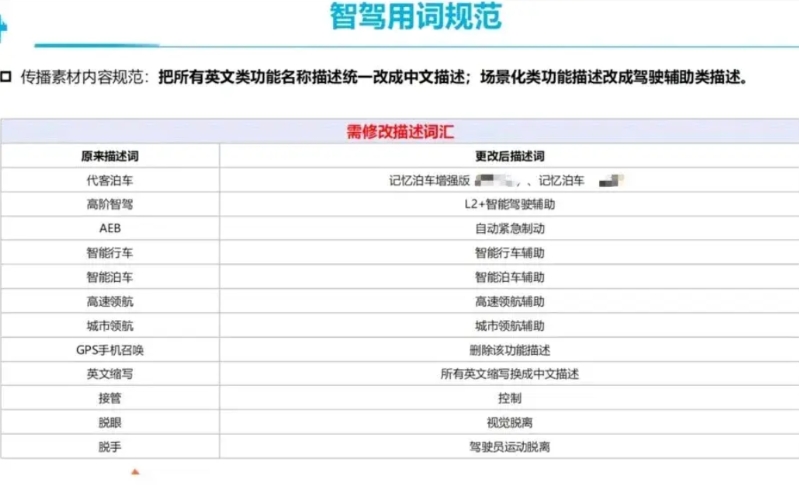This screenshot has height=487, width=799.
Task: Select the replacement term 高速领航辅助
Action: coord(510,302)
